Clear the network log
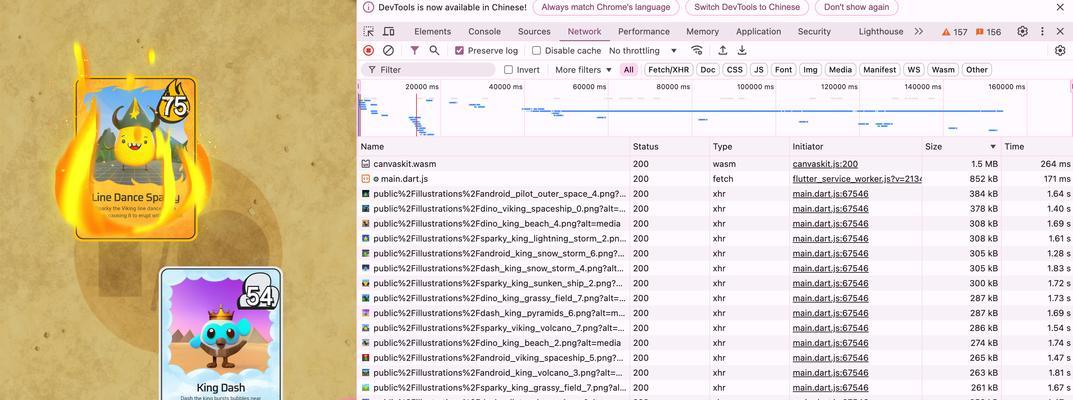The image size is (1073, 400). pyautogui.click(x=388, y=51)
